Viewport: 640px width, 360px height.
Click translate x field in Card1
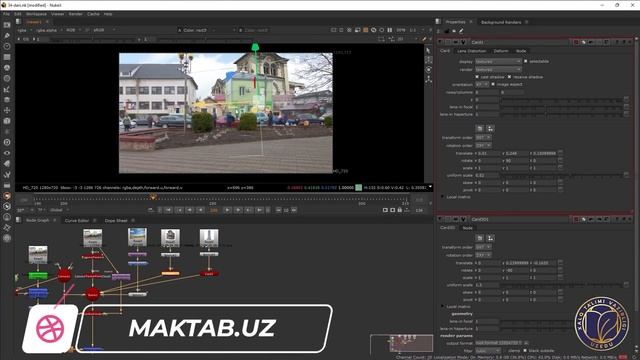point(488,153)
